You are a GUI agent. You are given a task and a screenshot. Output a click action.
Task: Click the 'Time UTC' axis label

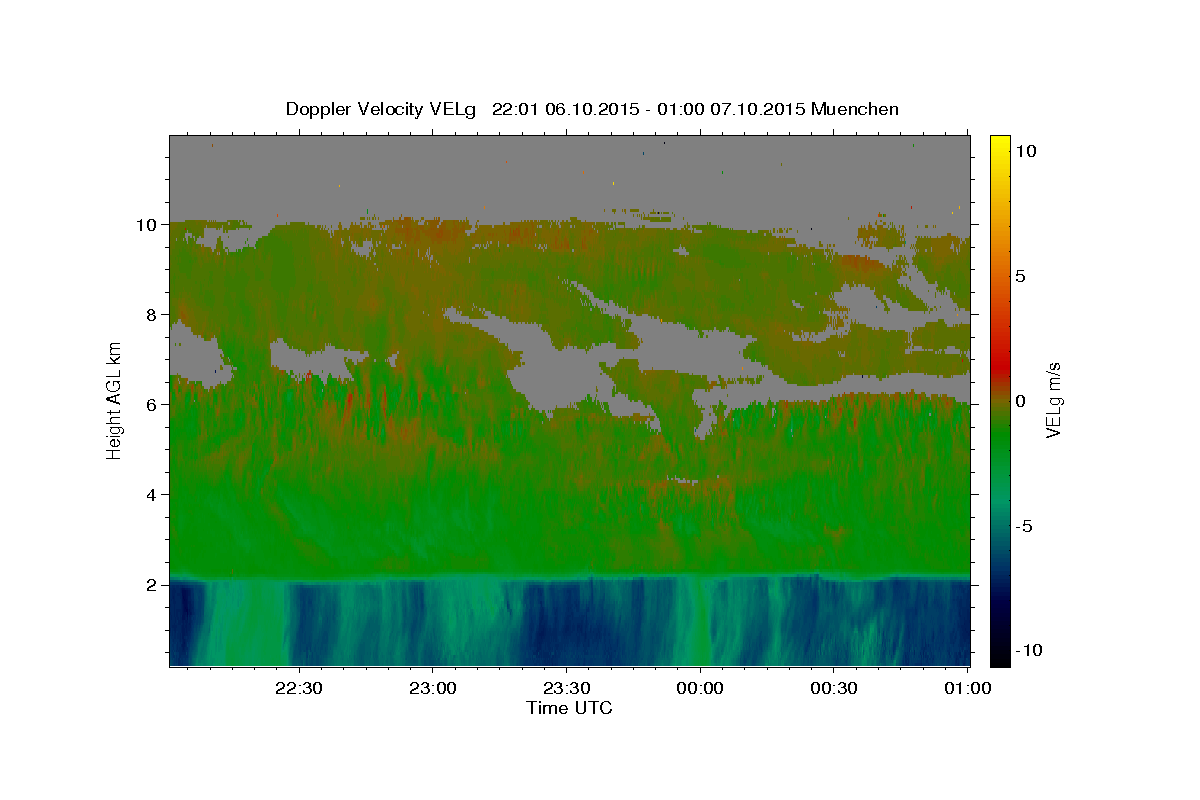coord(569,708)
